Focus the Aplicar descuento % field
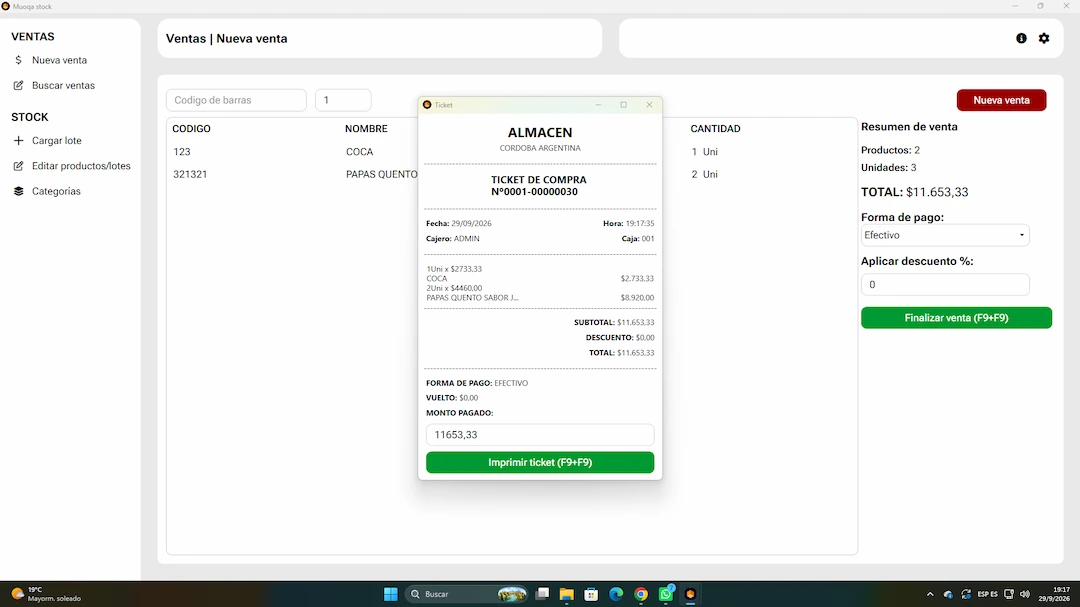 pyautogui.click(x=945, y=285)
